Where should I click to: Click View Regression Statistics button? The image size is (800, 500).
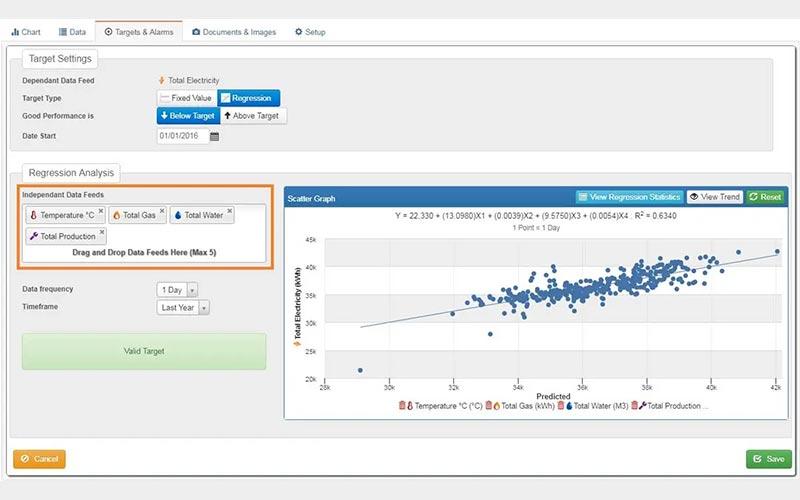[630, 197]
